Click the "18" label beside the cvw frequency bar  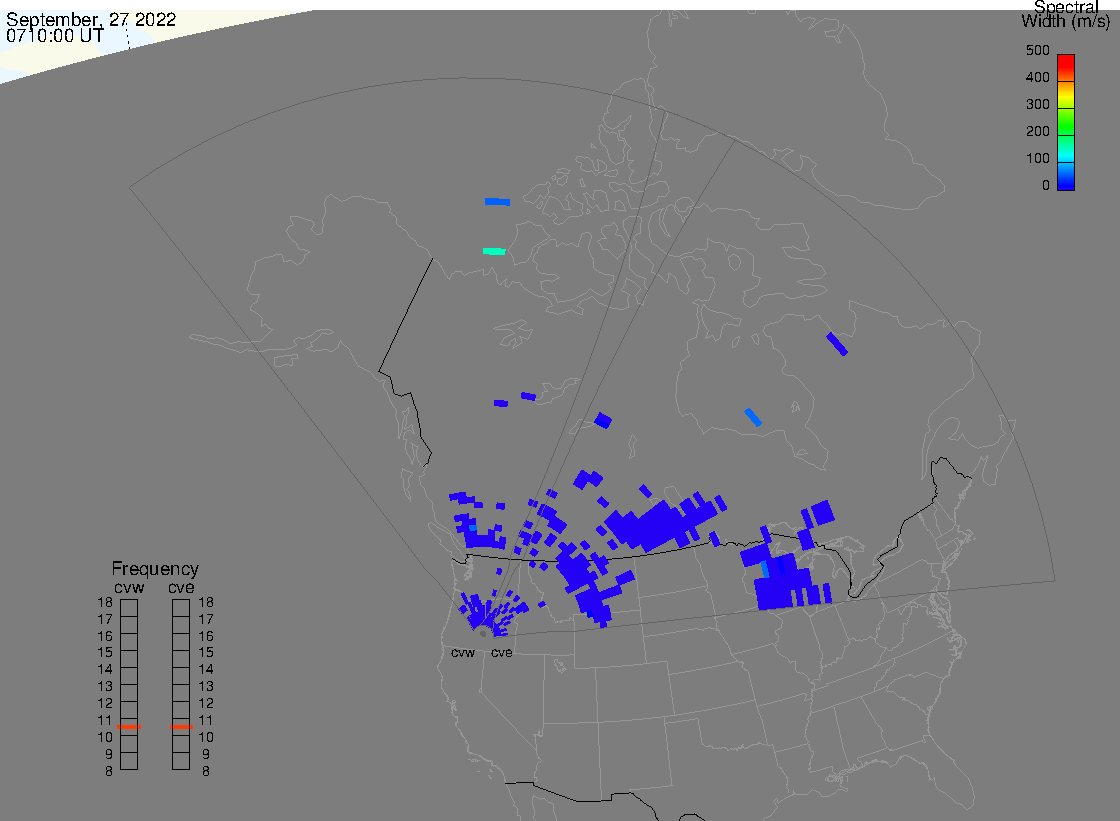point(105,602)
